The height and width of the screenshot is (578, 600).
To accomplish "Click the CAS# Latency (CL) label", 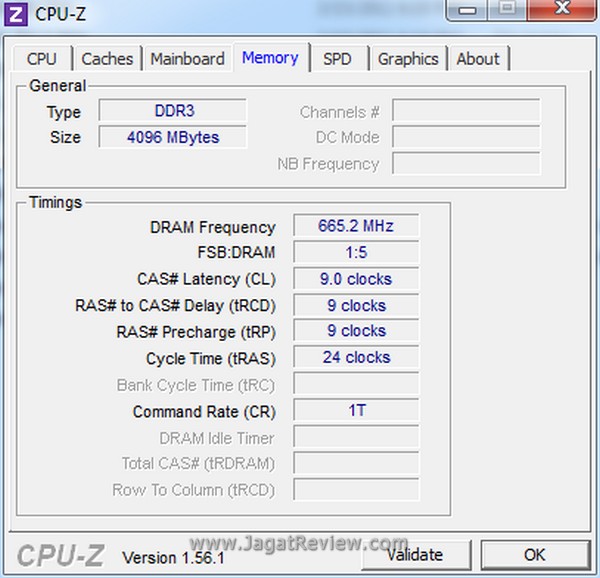I will point(206,279).
